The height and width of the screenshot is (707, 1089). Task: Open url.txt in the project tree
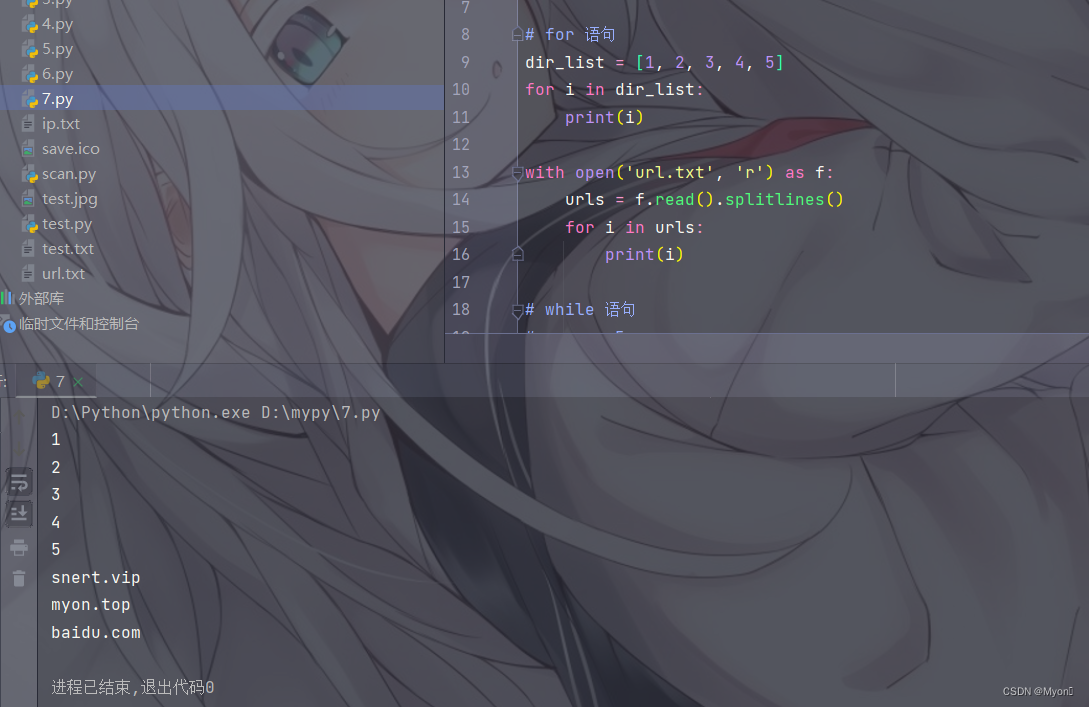point(63,274)
